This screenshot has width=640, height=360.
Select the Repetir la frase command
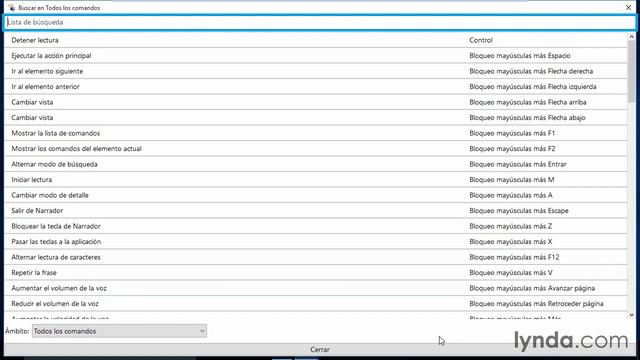click(x=316, y=273)
